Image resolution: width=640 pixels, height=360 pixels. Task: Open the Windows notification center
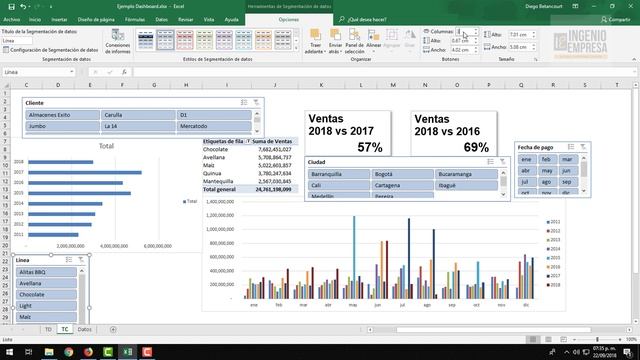pyautogui.click(x=628, y=352)
